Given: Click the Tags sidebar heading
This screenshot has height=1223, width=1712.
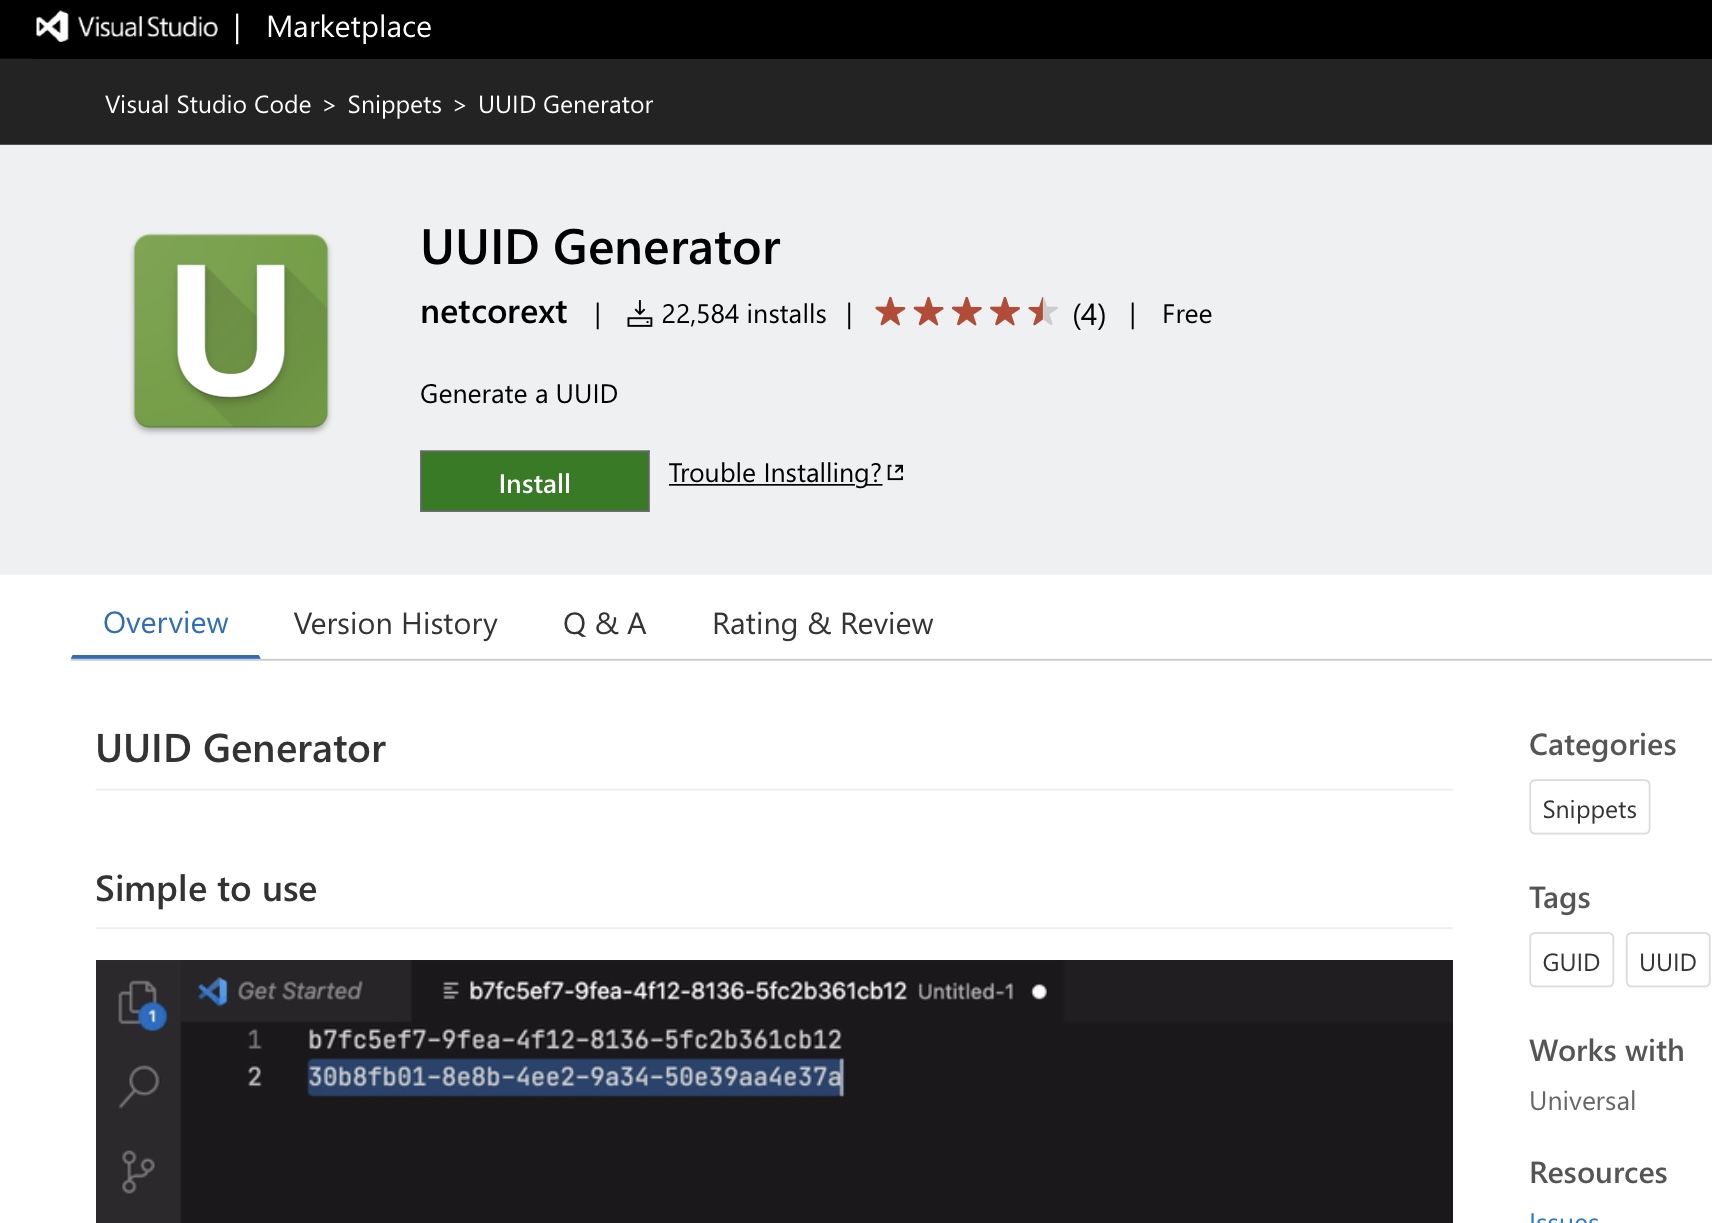Looking at the screenshot, I should coord(1559,898).
